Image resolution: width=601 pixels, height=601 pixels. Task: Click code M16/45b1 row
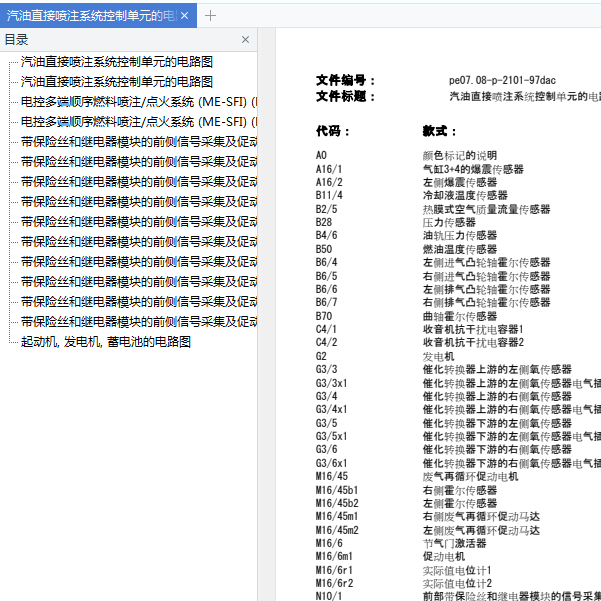point(337,490)
